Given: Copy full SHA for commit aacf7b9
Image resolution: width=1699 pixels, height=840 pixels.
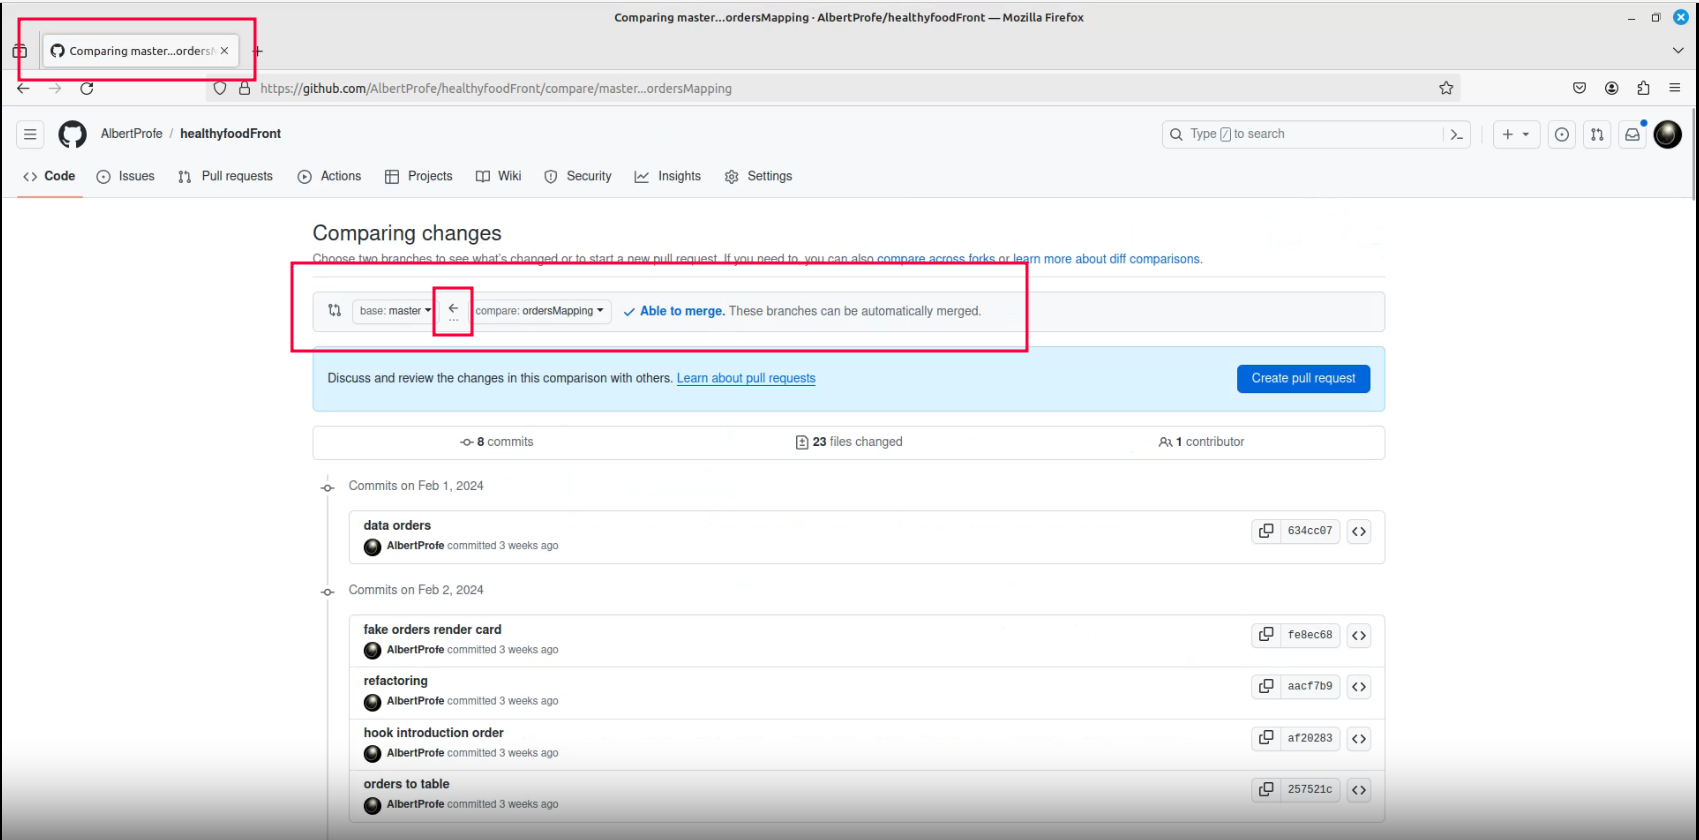Looking at the screenshot, I should point(1266,686).
